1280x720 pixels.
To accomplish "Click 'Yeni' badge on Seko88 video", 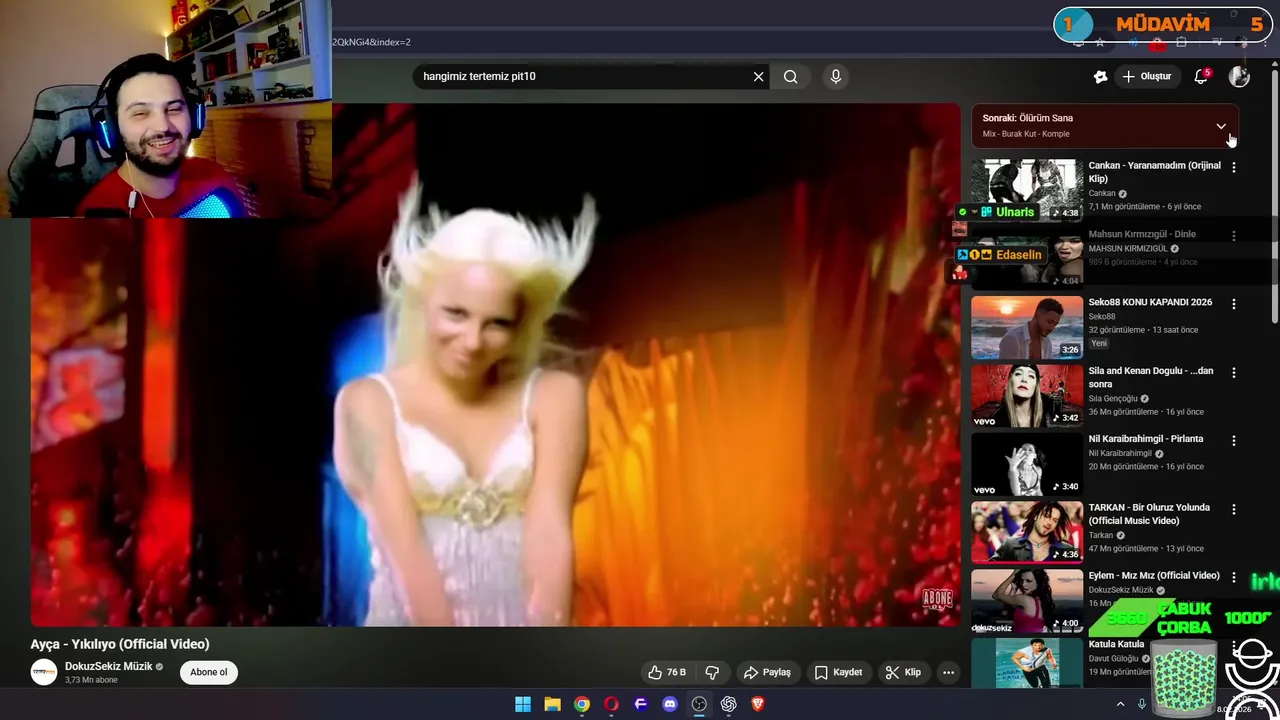I will tap(1099, 343).
